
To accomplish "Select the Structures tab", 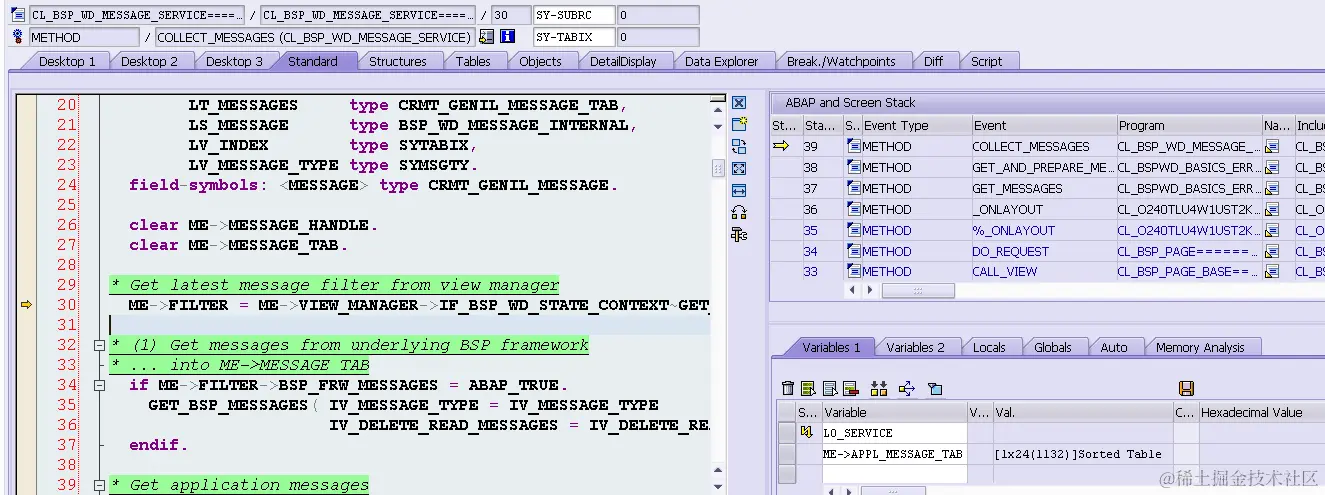I will [397, 61].
